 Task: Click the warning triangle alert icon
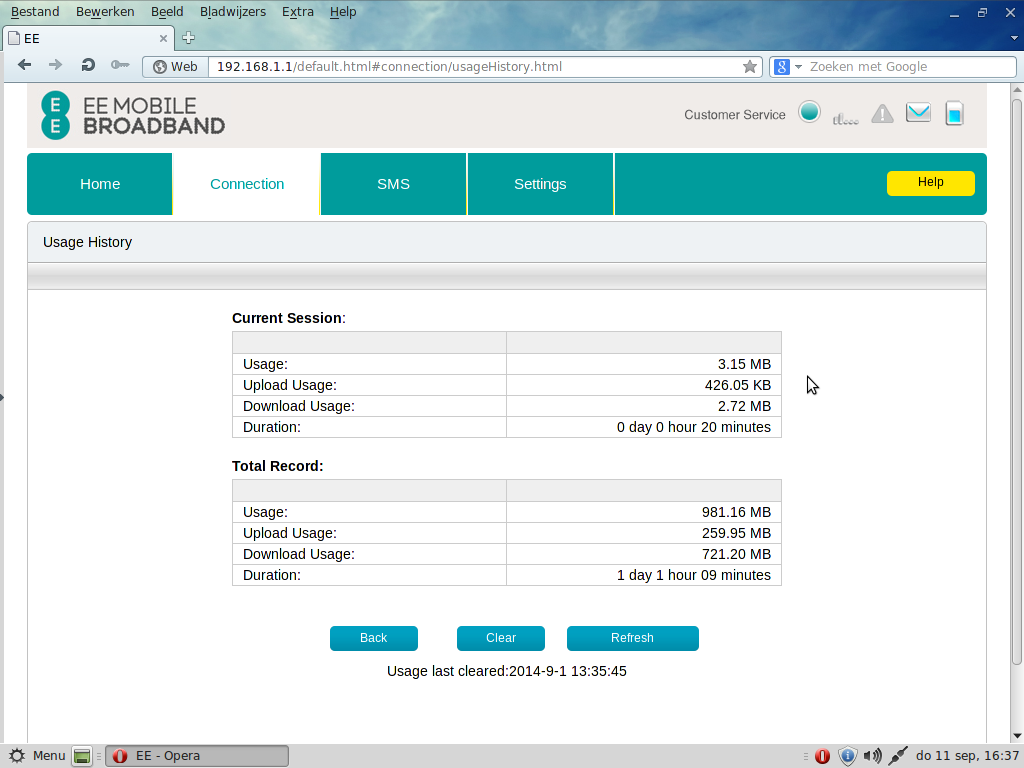(x=882, y=114)
